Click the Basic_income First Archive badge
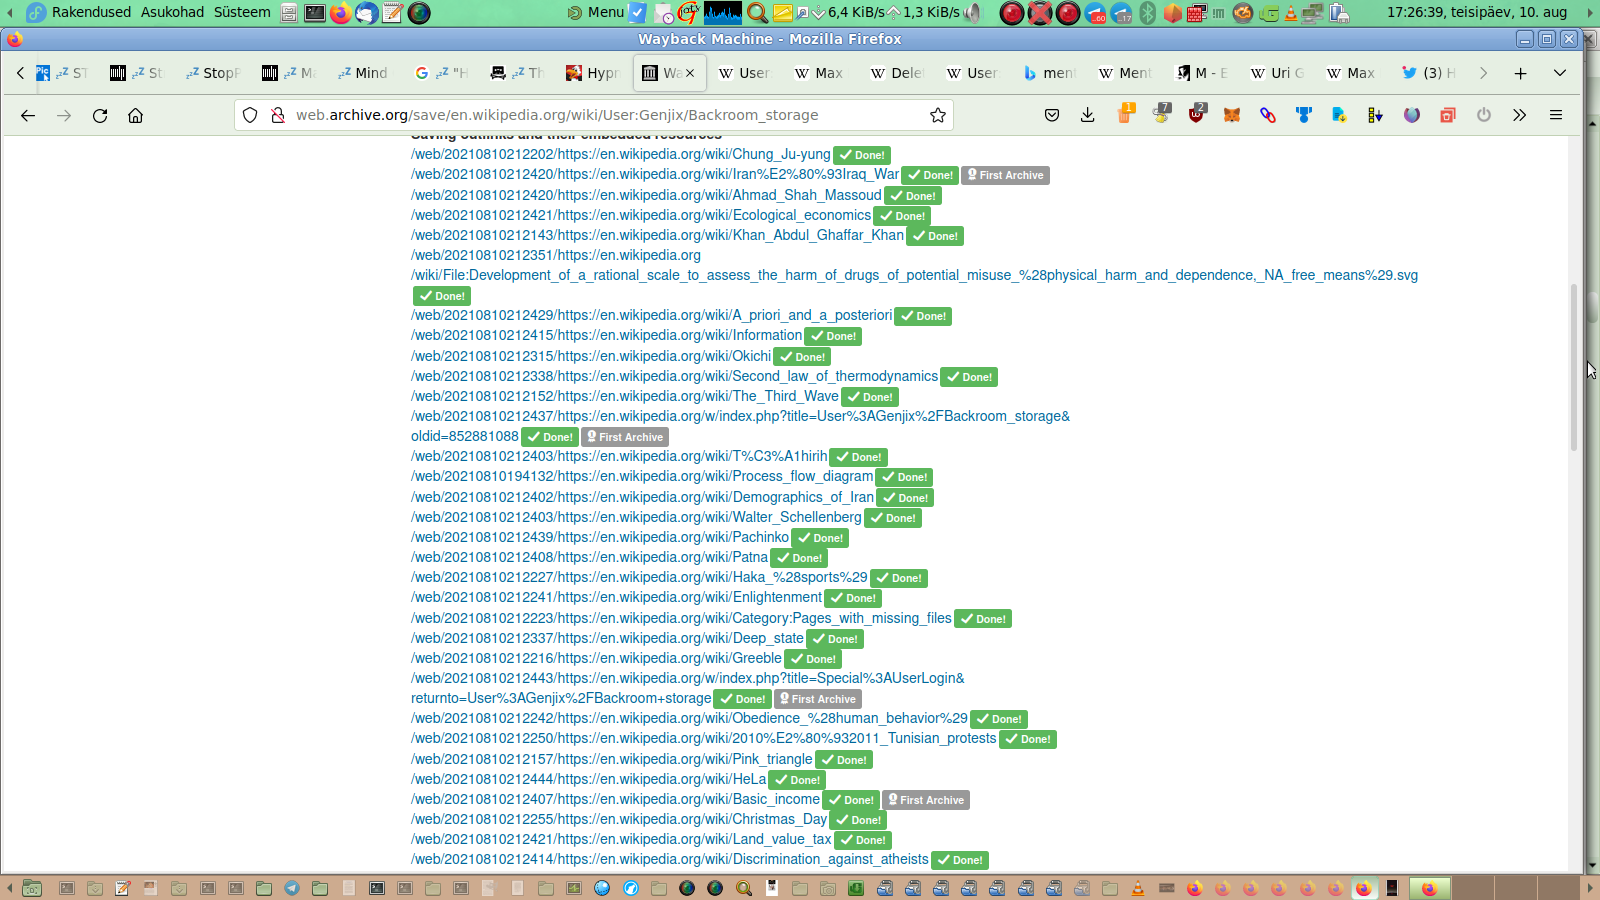The image size is (1600, 900). tap(926, 800)
